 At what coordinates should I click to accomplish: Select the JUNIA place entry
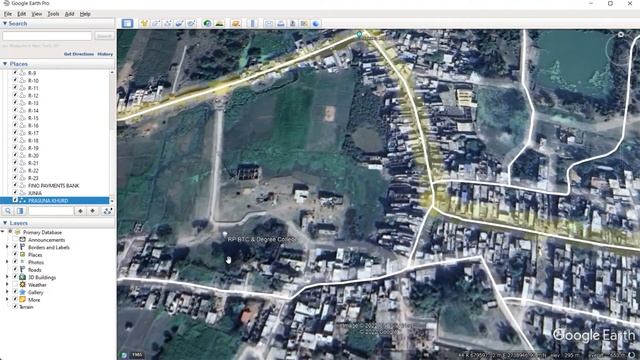[35, 193]
